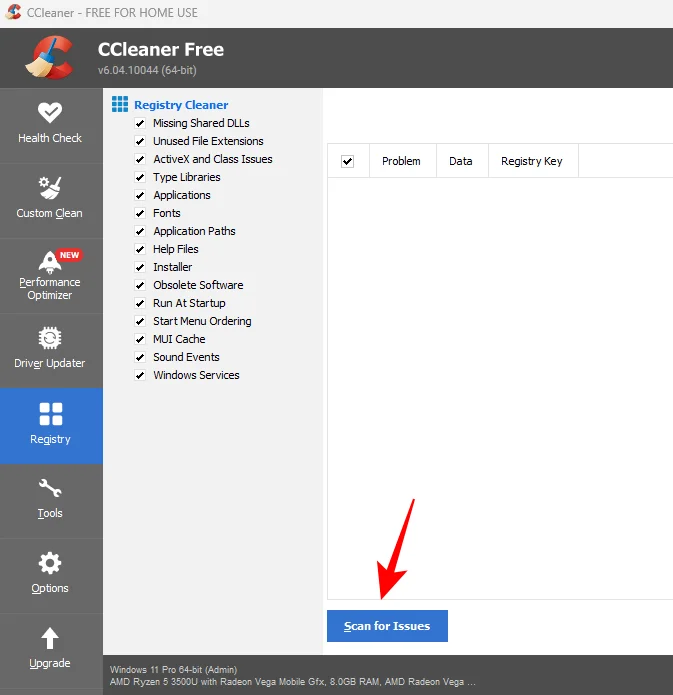This screenshot has height=695, width=673.
Task: Uncheck the Windows Services option
Action: click(x=140, y=375)
